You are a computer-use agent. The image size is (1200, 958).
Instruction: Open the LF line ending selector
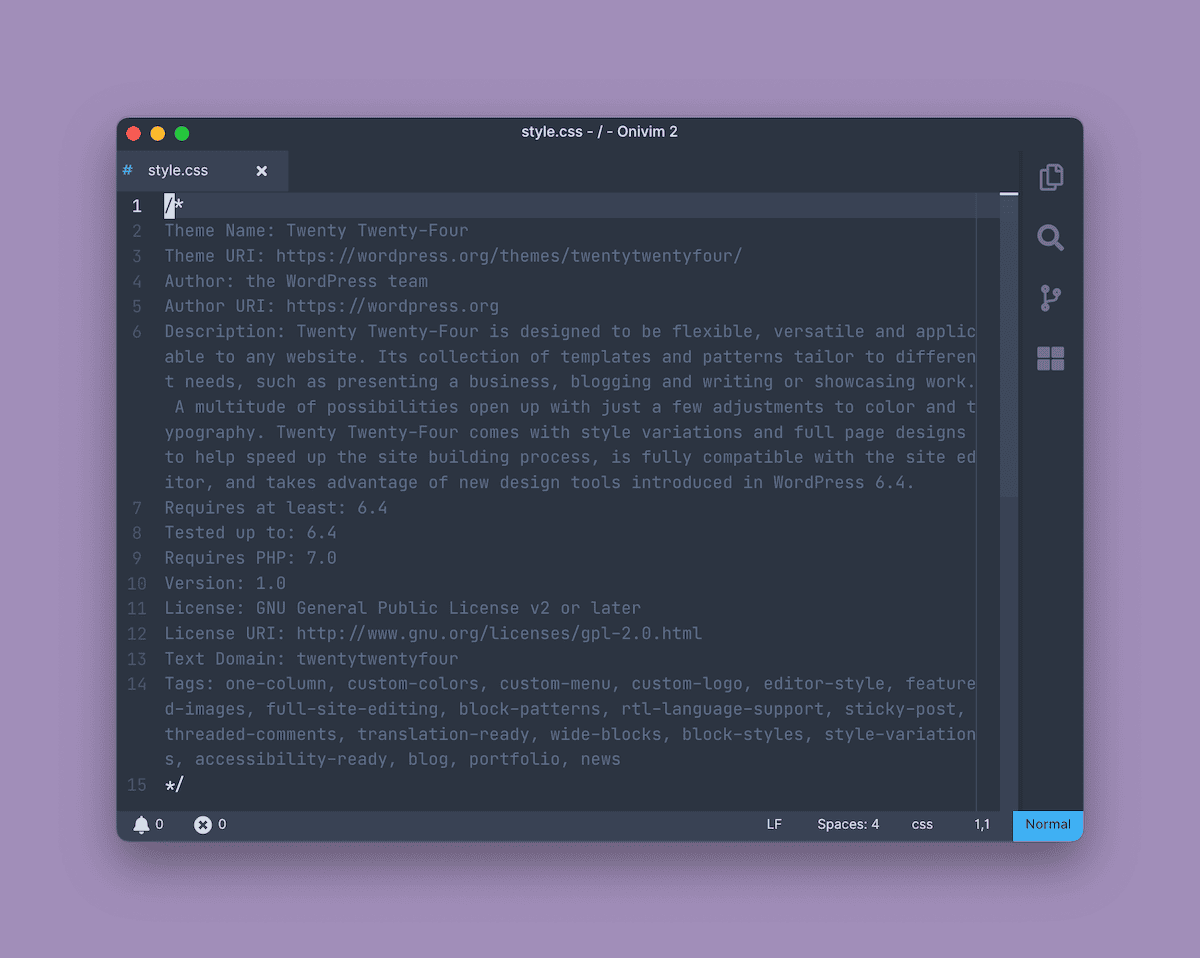774,824
